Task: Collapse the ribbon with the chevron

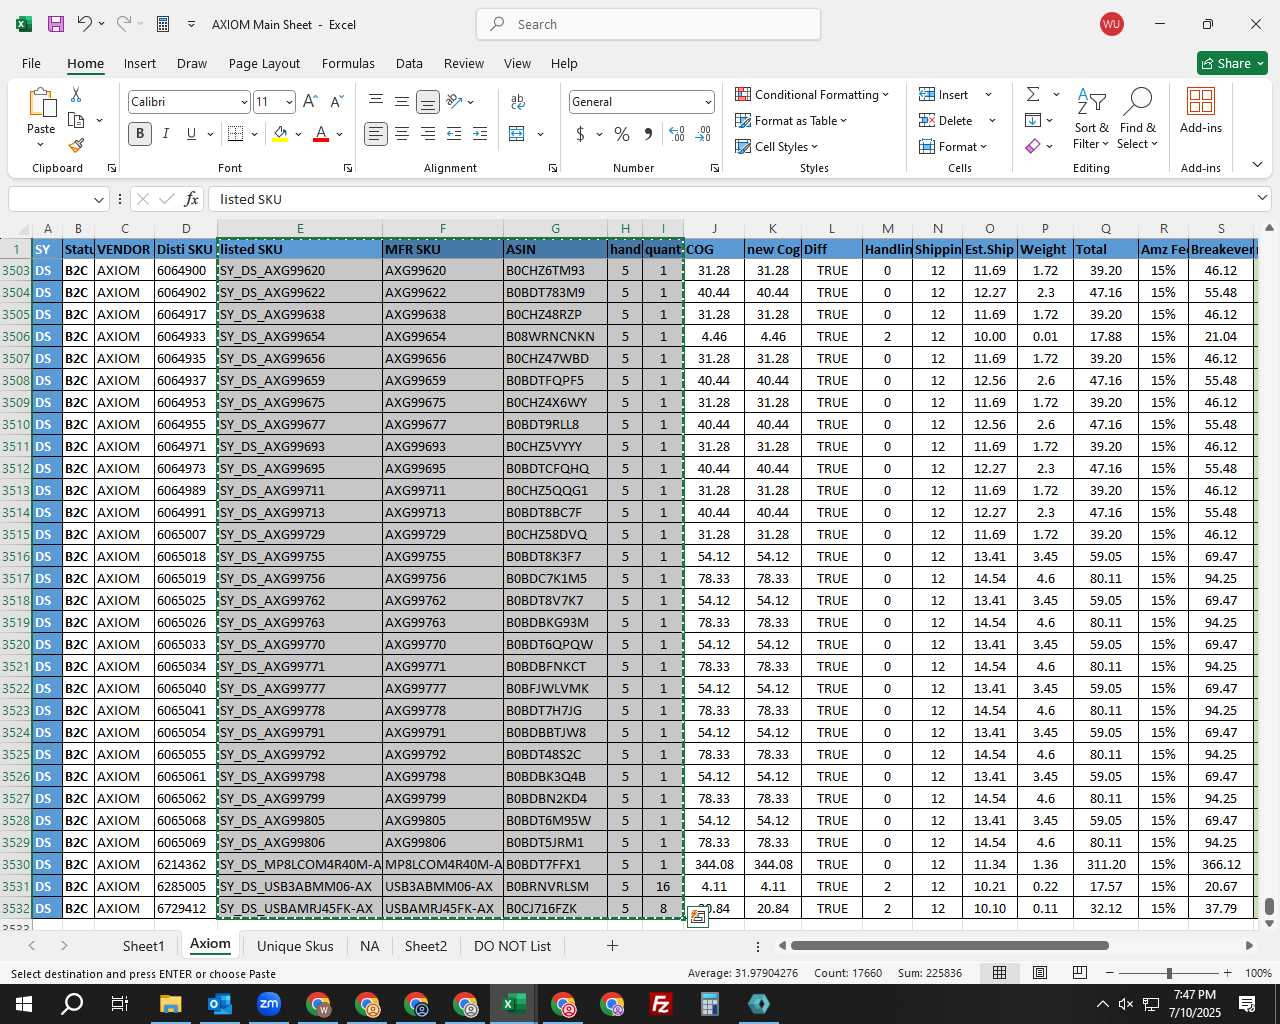Action: (x=1257, y=164)
